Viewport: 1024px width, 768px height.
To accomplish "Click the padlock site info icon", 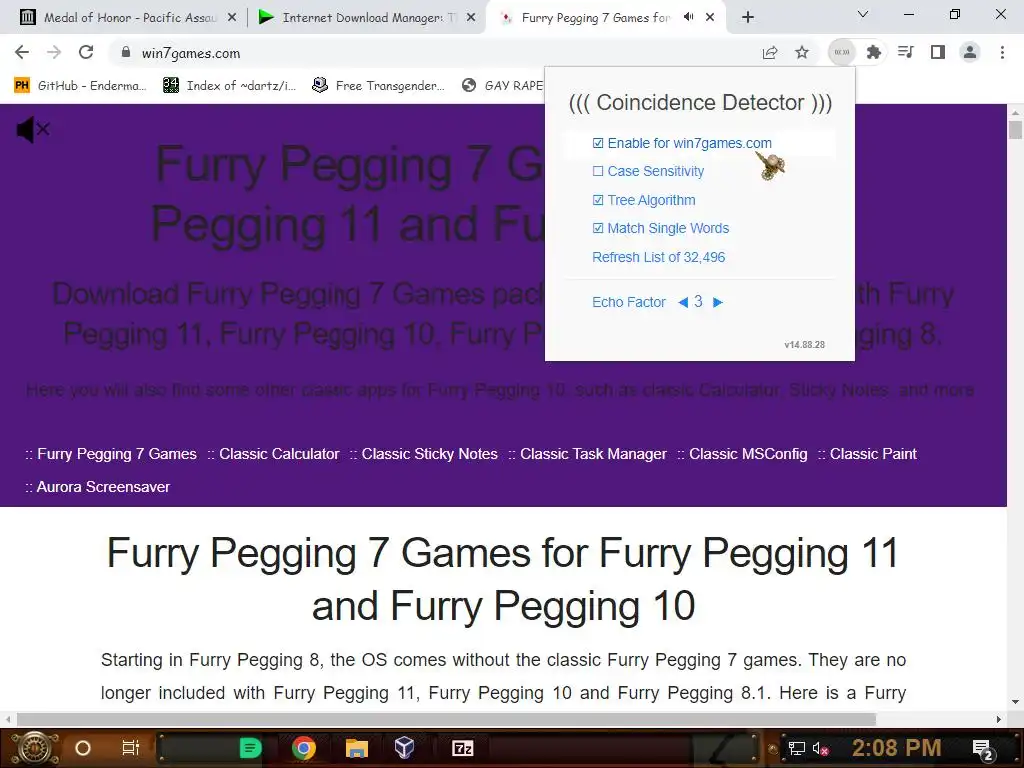I will click(126, 53).
